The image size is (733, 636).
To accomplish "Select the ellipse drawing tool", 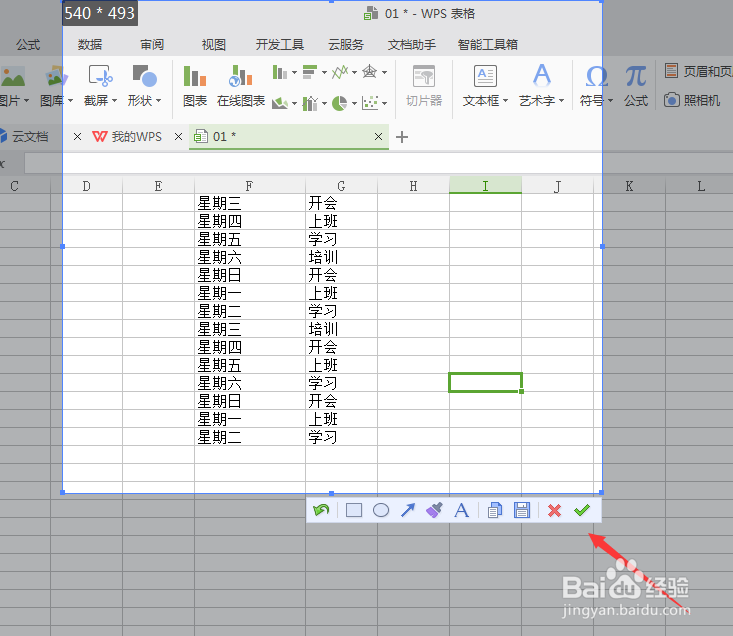I will point(381,510).
